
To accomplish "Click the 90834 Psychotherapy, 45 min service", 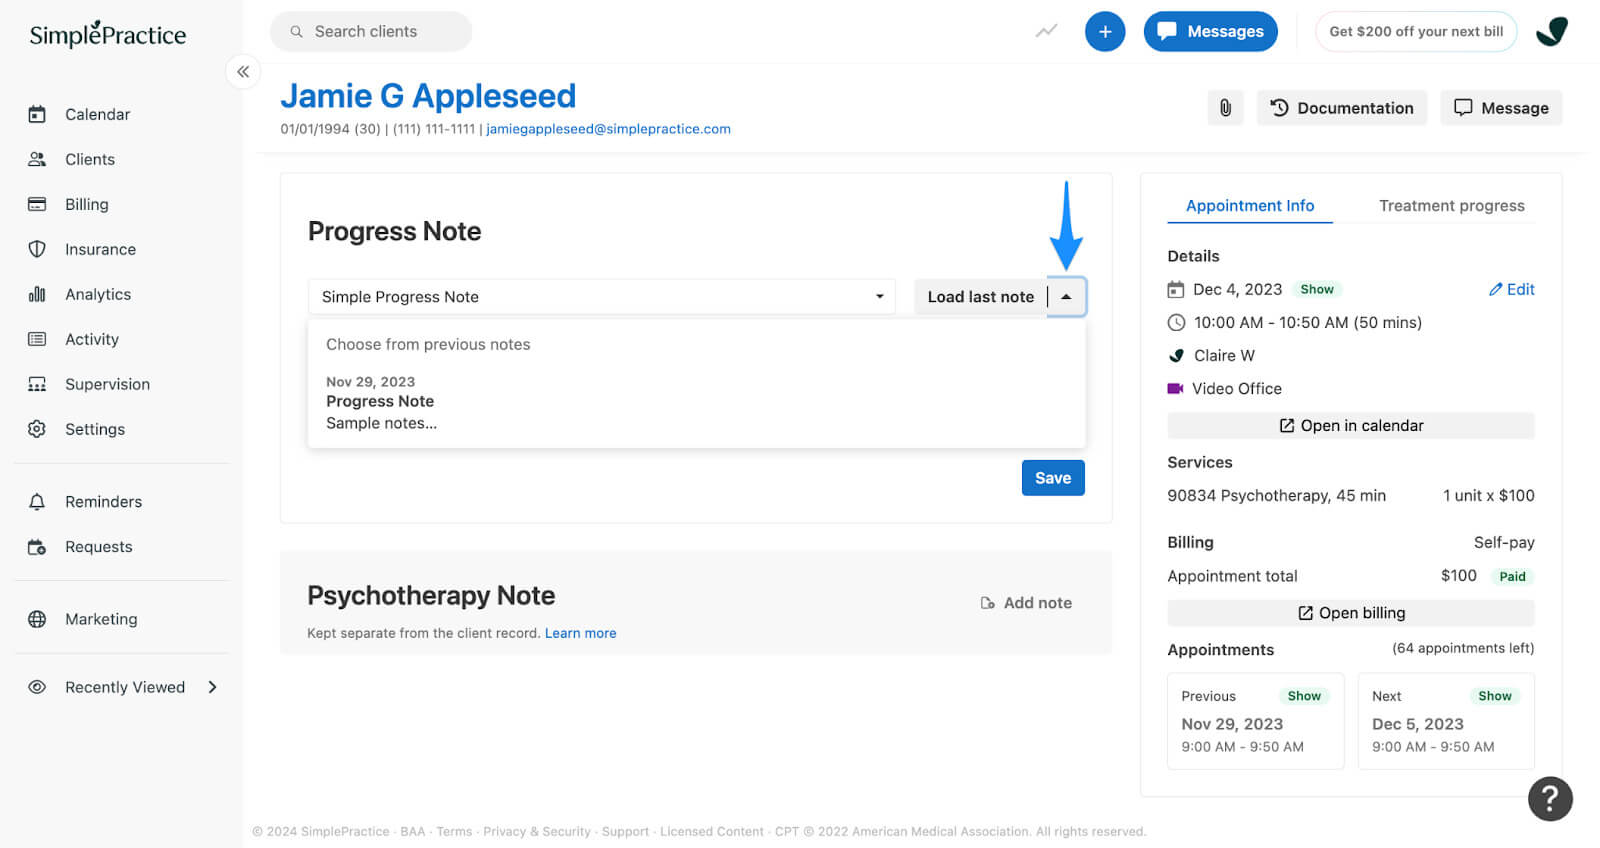I will point(1276,495).
